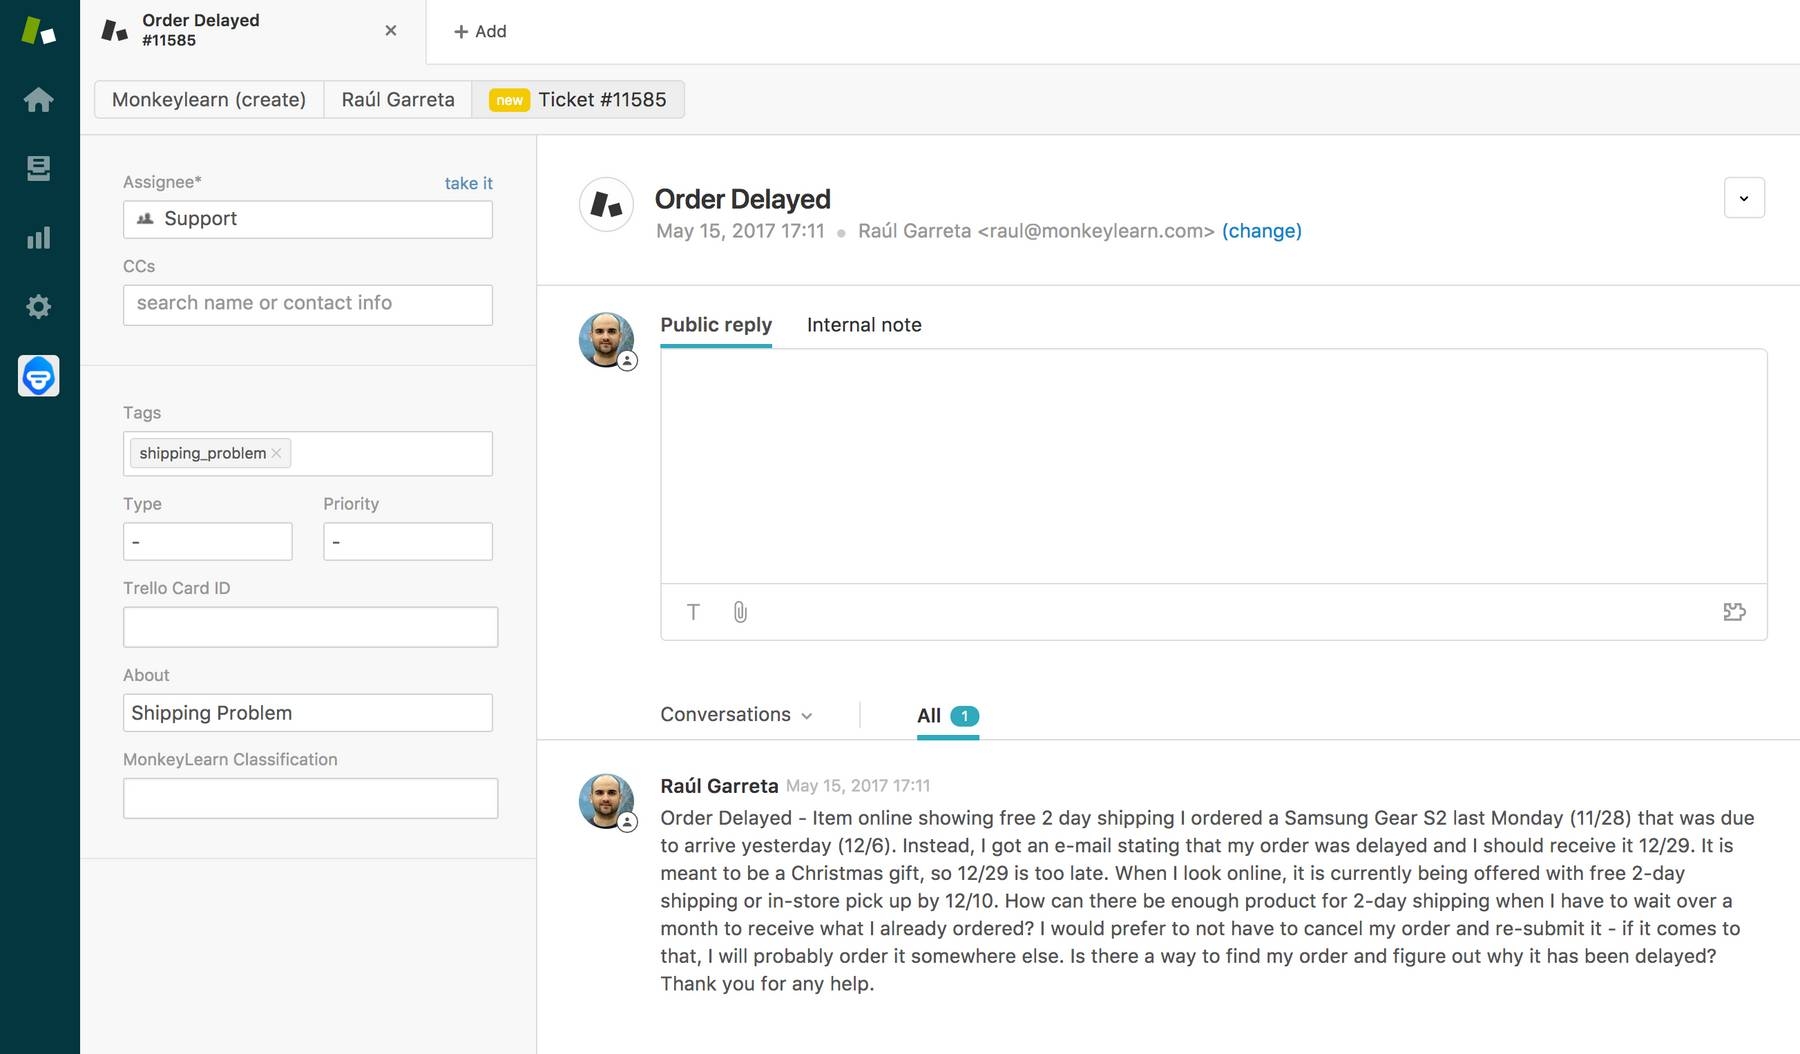Click the Order Delayed ticket subject heading
The image size is (1800, 1054).
coord(743,199)
